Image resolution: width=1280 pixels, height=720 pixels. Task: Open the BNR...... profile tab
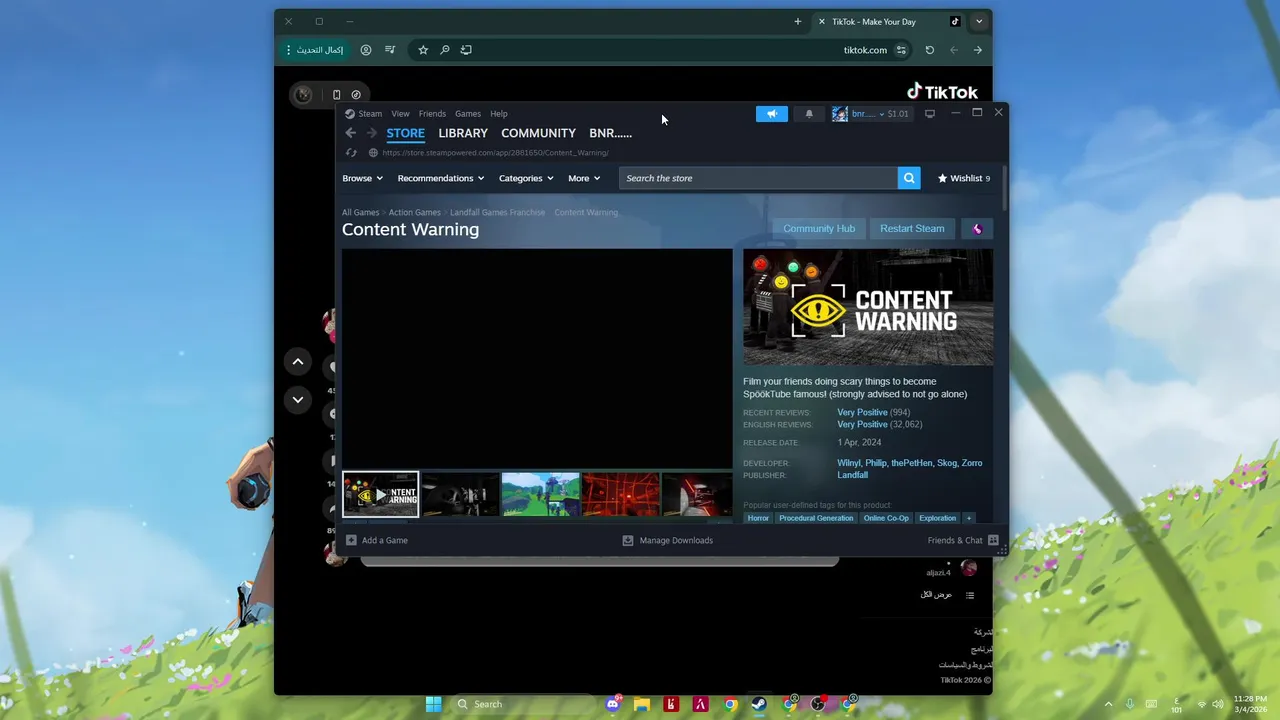(610, 133)
